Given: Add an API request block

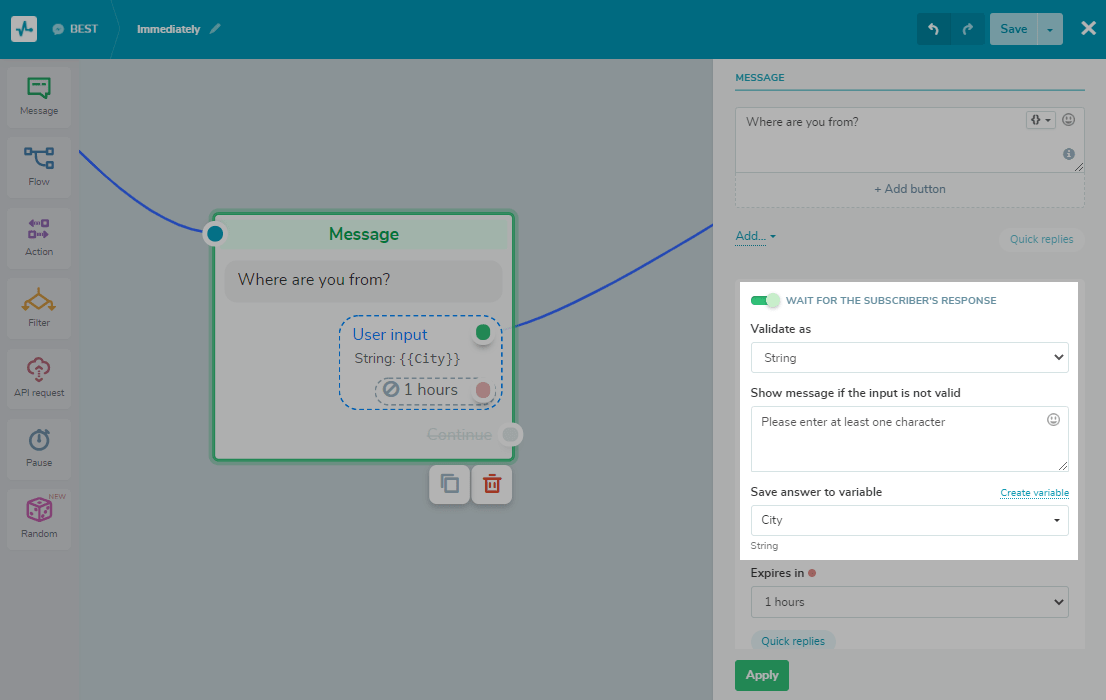Looking at the screenshot, I should pos(39,378).
